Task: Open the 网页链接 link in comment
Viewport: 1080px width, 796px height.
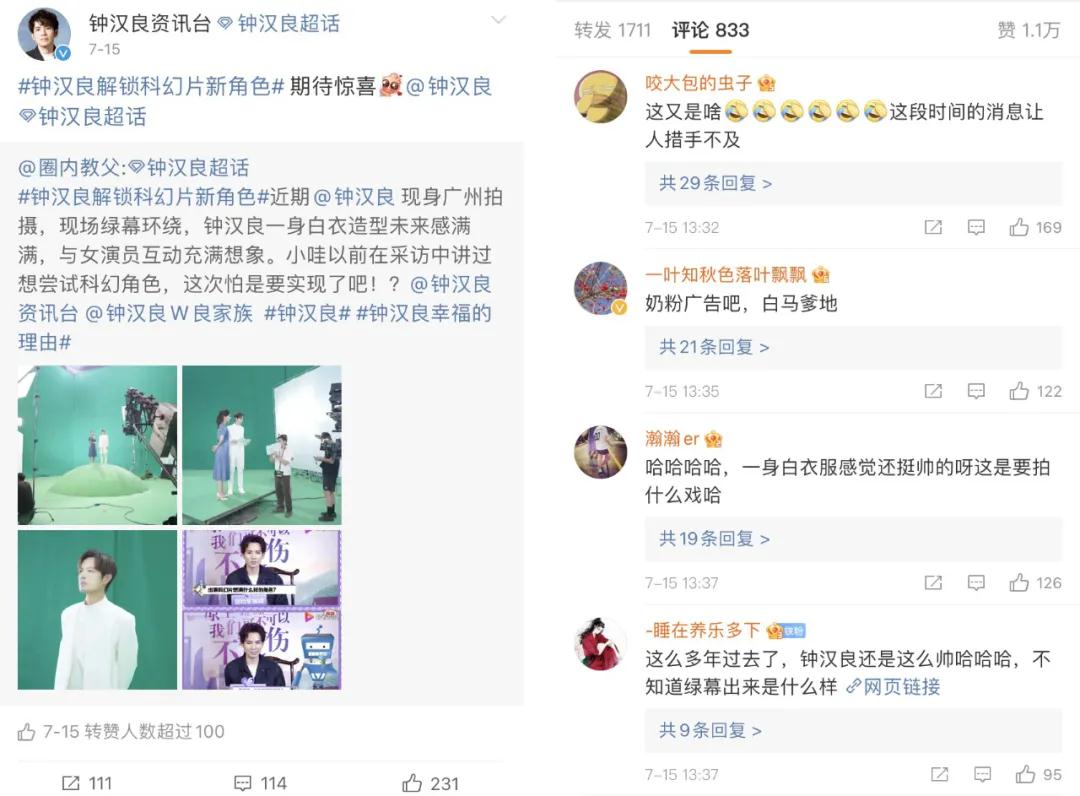Action: (x=893, y=687)
